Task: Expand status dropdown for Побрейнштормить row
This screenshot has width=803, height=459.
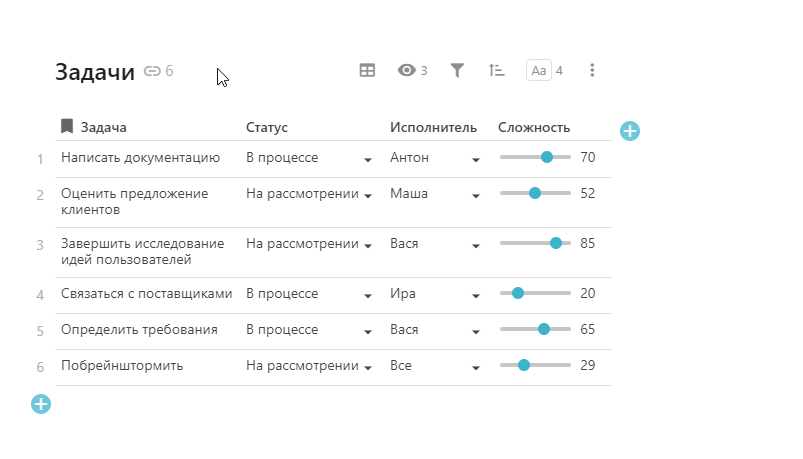Action: (x=368, y=367)
